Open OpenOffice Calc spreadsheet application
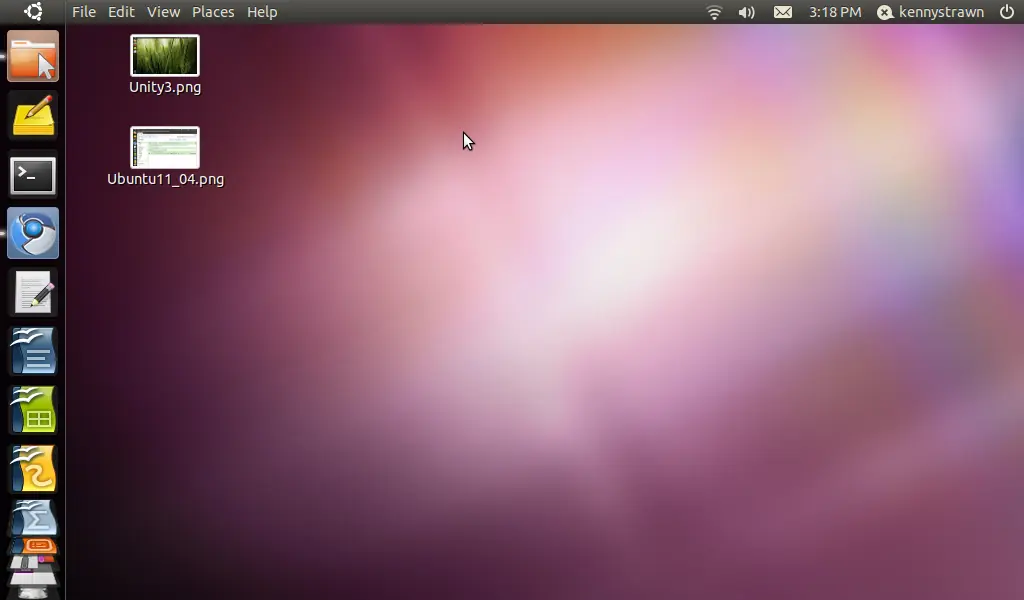Viewport: 1024px width, 600px height. point(33,408)
